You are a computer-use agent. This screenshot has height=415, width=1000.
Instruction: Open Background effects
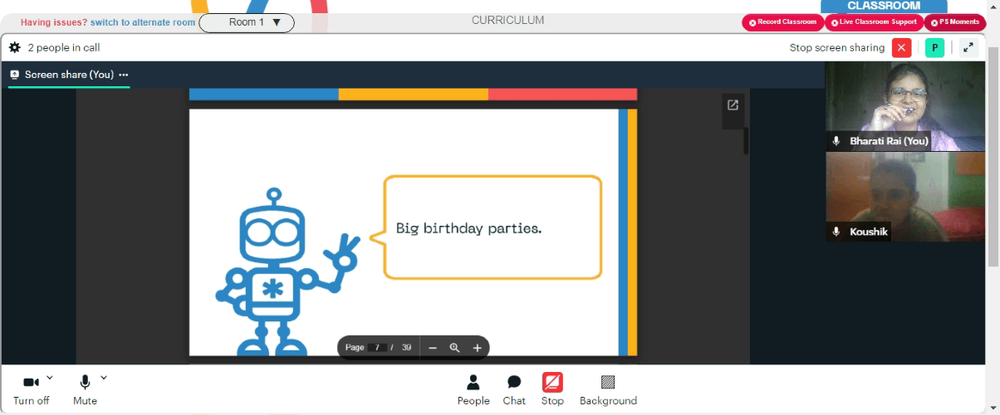coord(608,390)
